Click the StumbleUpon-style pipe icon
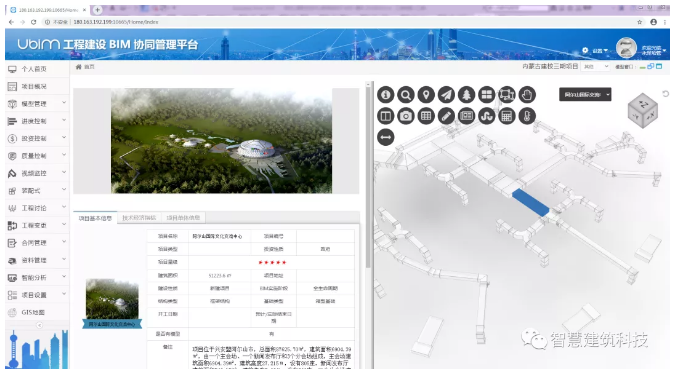Viewport: 676px width, 374px height. pos(487,116)
